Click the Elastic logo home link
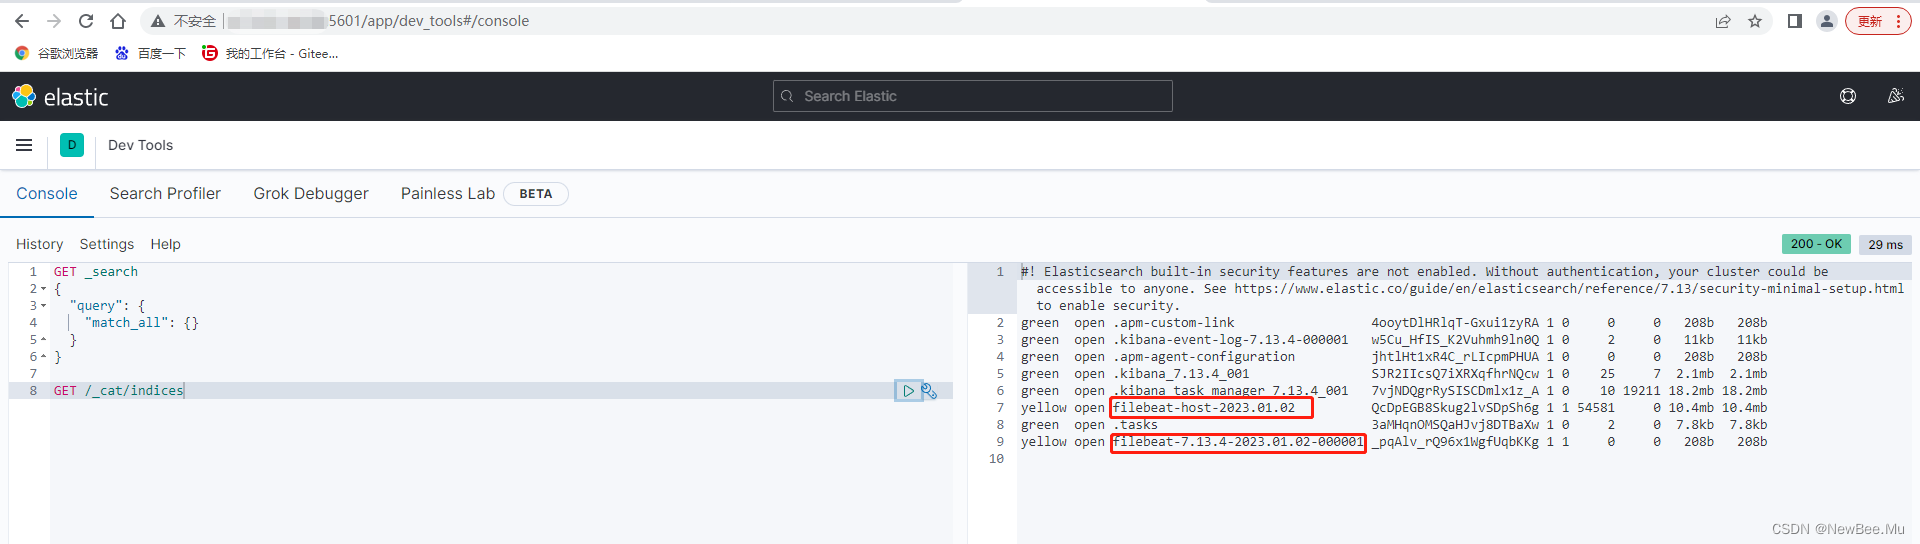The height and width of the screenshot is (544, 1920). click(x=60, y=96)
